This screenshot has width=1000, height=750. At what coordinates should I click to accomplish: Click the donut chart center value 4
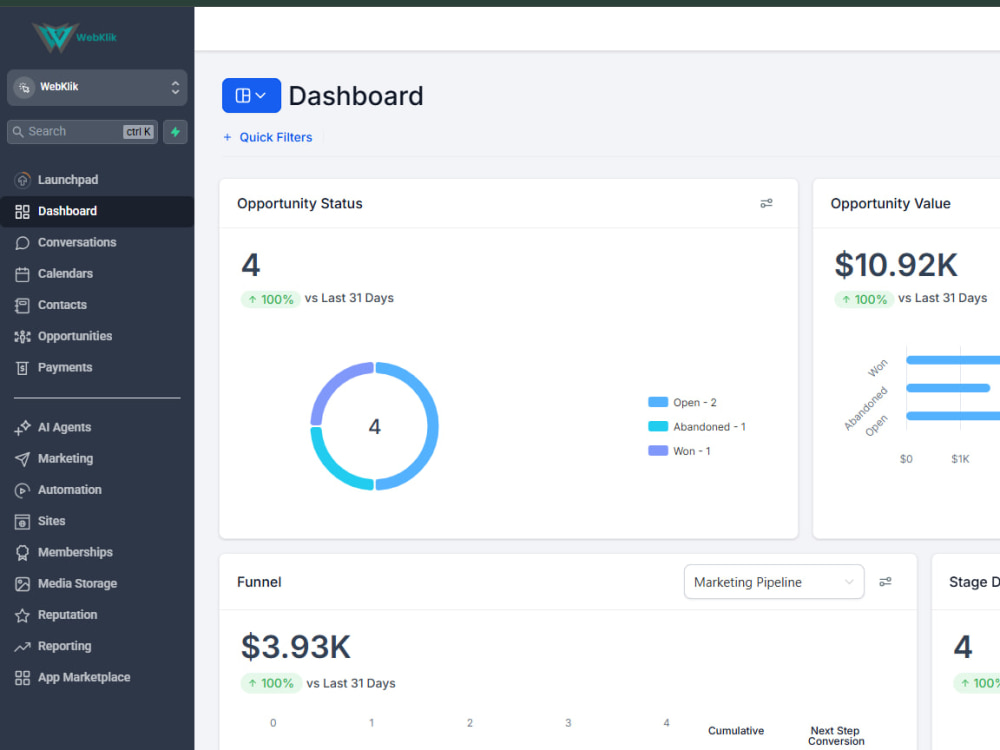374,427
